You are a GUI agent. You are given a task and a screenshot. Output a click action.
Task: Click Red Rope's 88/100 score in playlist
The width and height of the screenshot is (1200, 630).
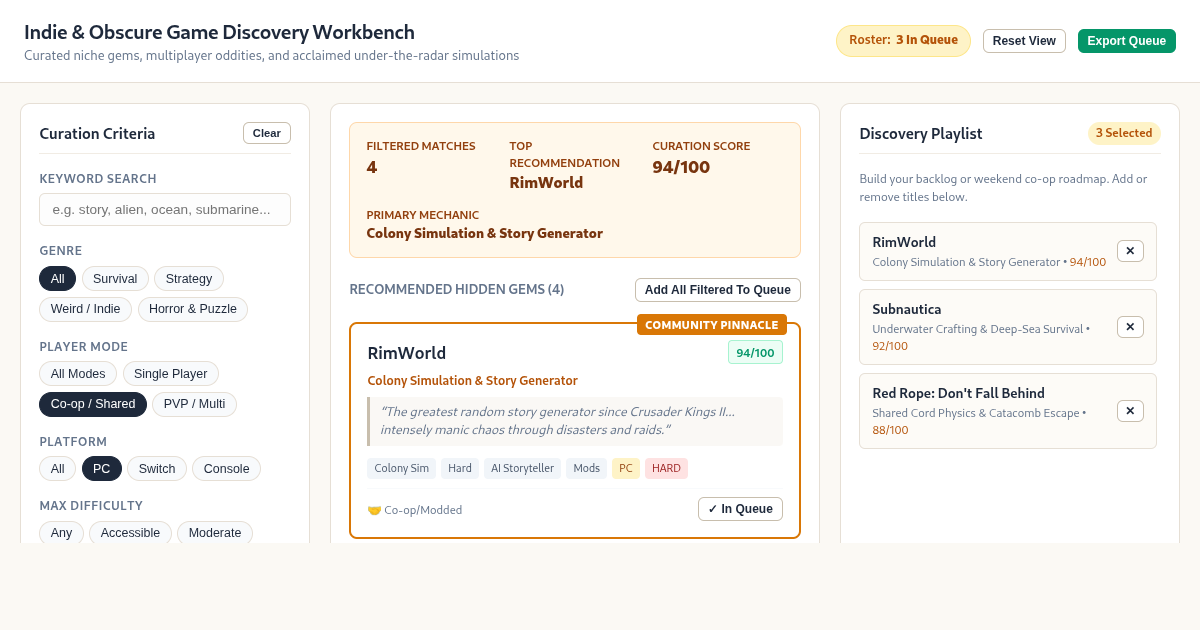890,430
